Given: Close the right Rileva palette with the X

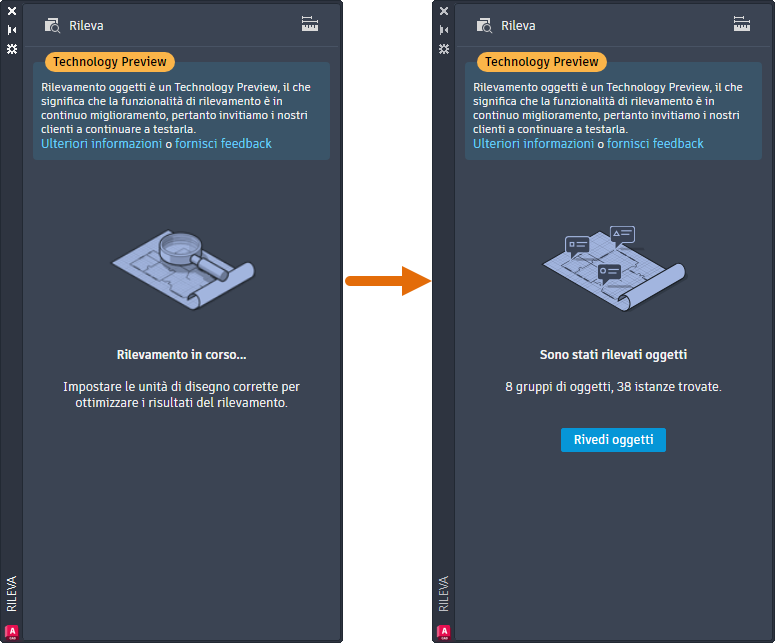Looking at the screenshot, I should coord(444,12).
